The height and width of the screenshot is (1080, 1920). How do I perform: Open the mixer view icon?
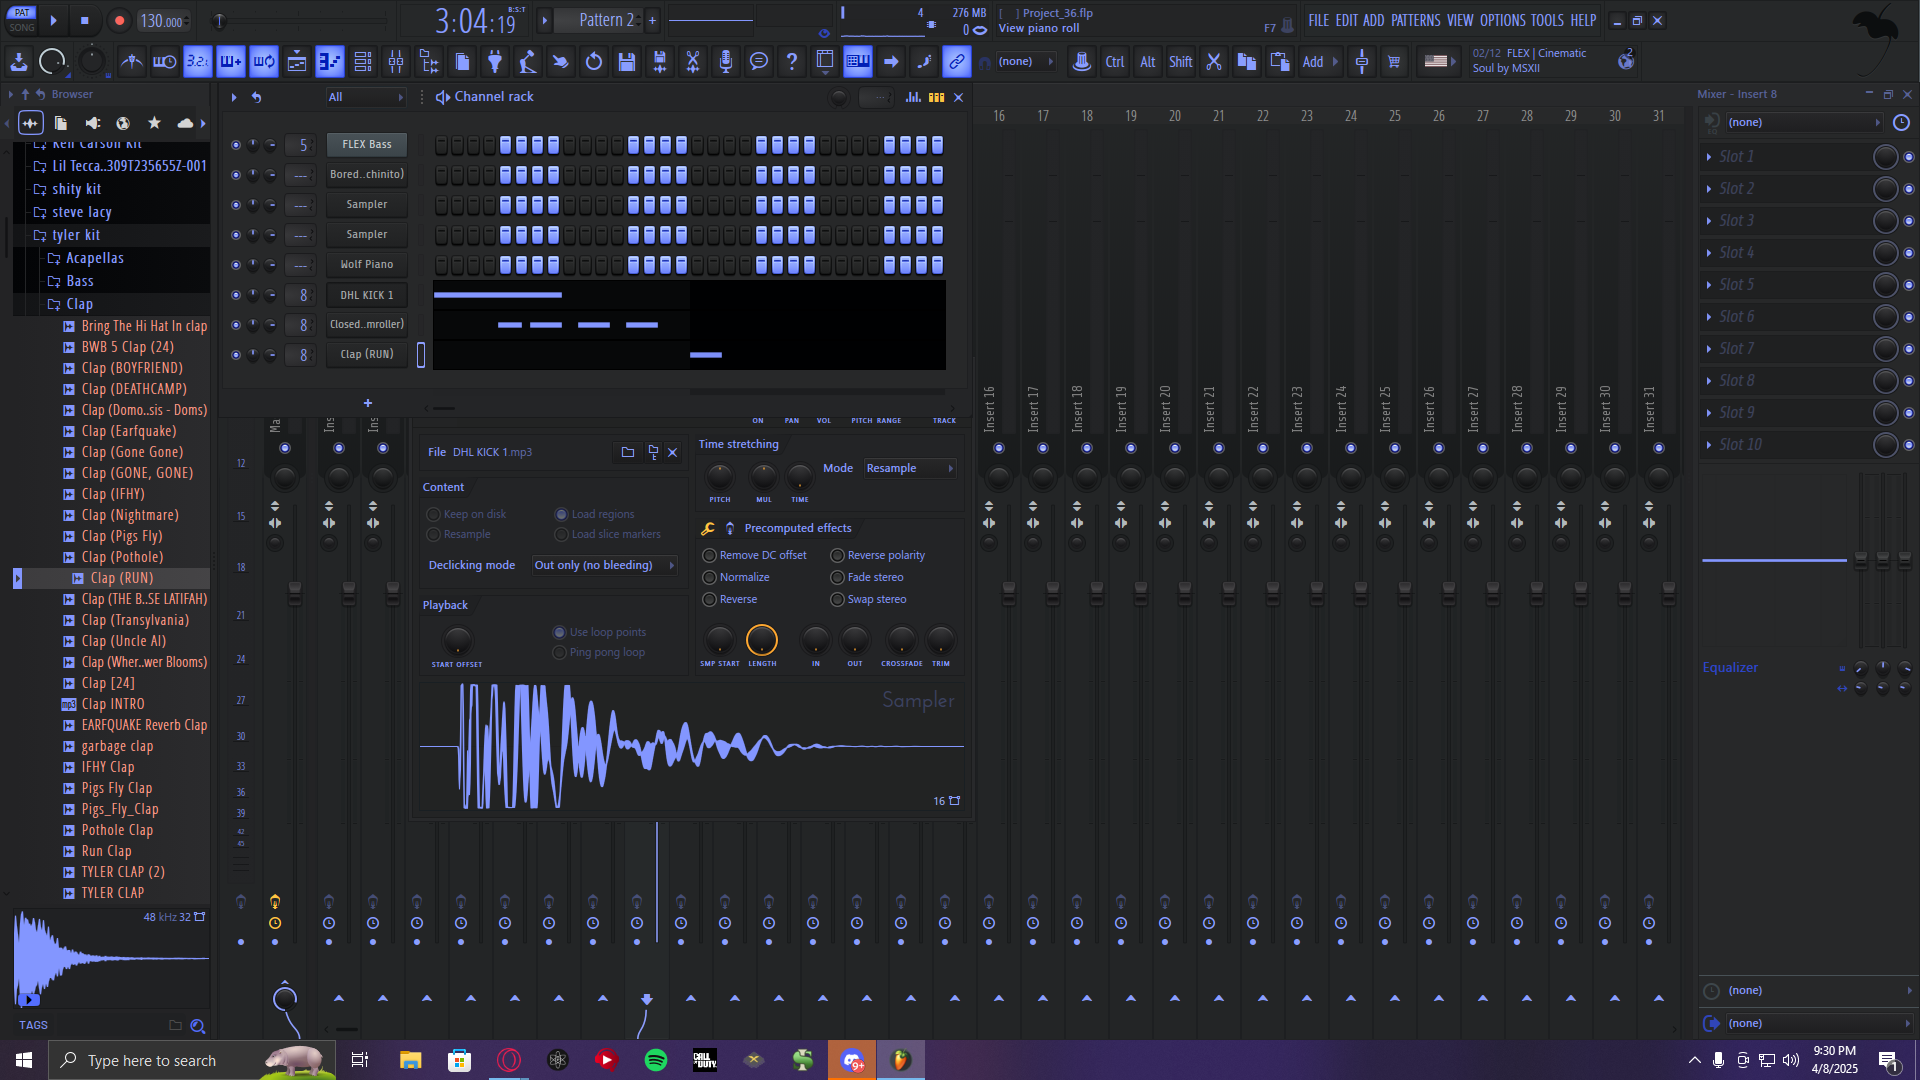tap(396, 62)
